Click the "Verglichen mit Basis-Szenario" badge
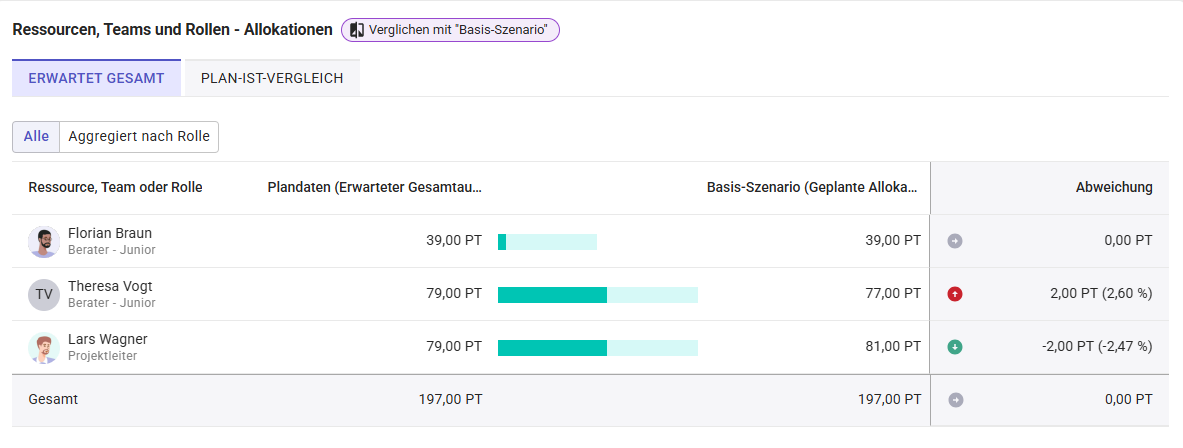Image resolution: width=1183 pixels, height=448 pixels. (450, 30)
